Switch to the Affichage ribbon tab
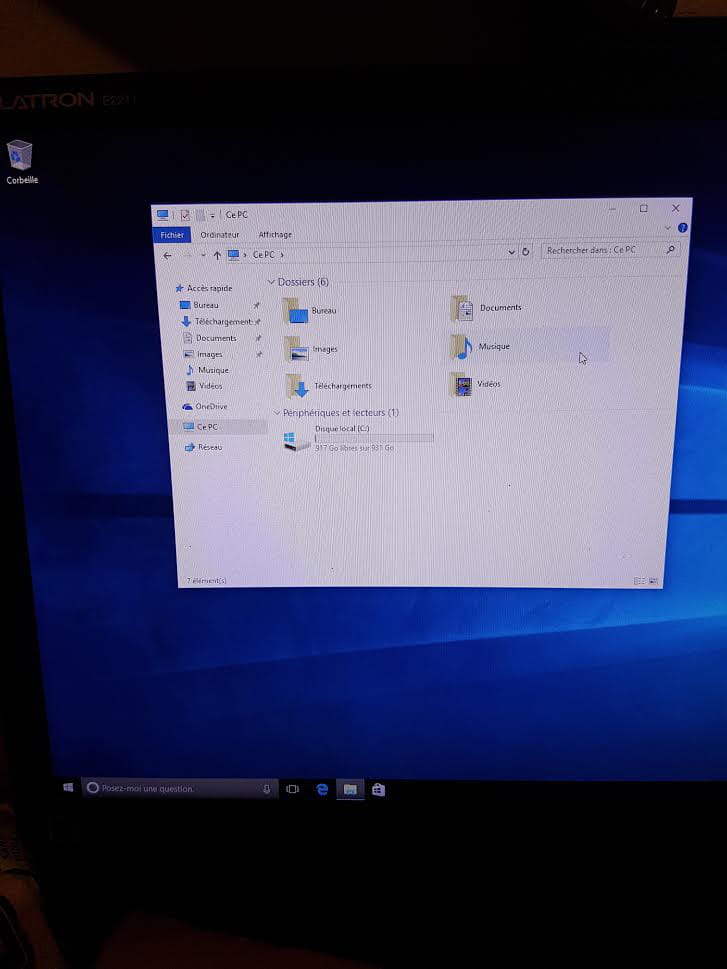The image size is (727, 969). pyautogui.click(x=275, y=235)
